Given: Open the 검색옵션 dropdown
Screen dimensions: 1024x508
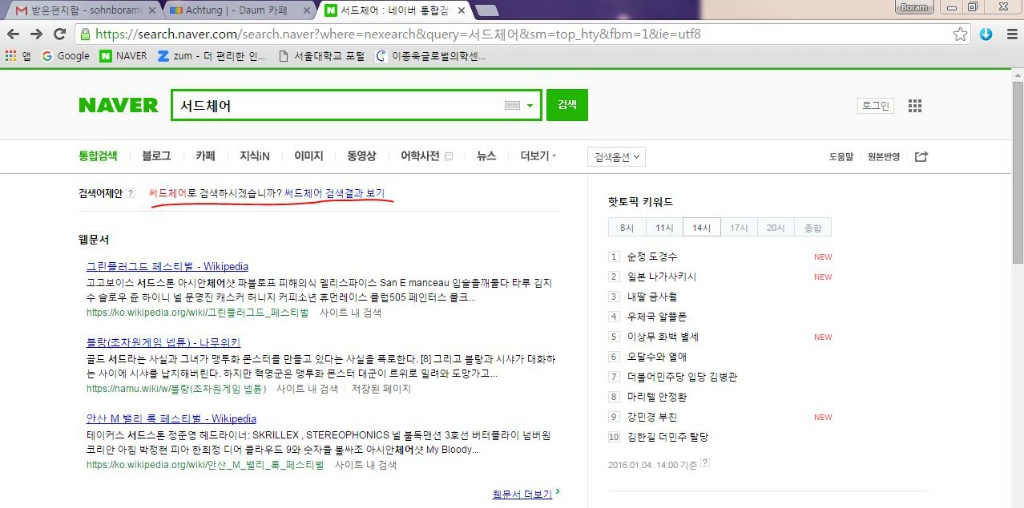Looking at the screenshot, I should pyautogui.click(x=616, y=157).
